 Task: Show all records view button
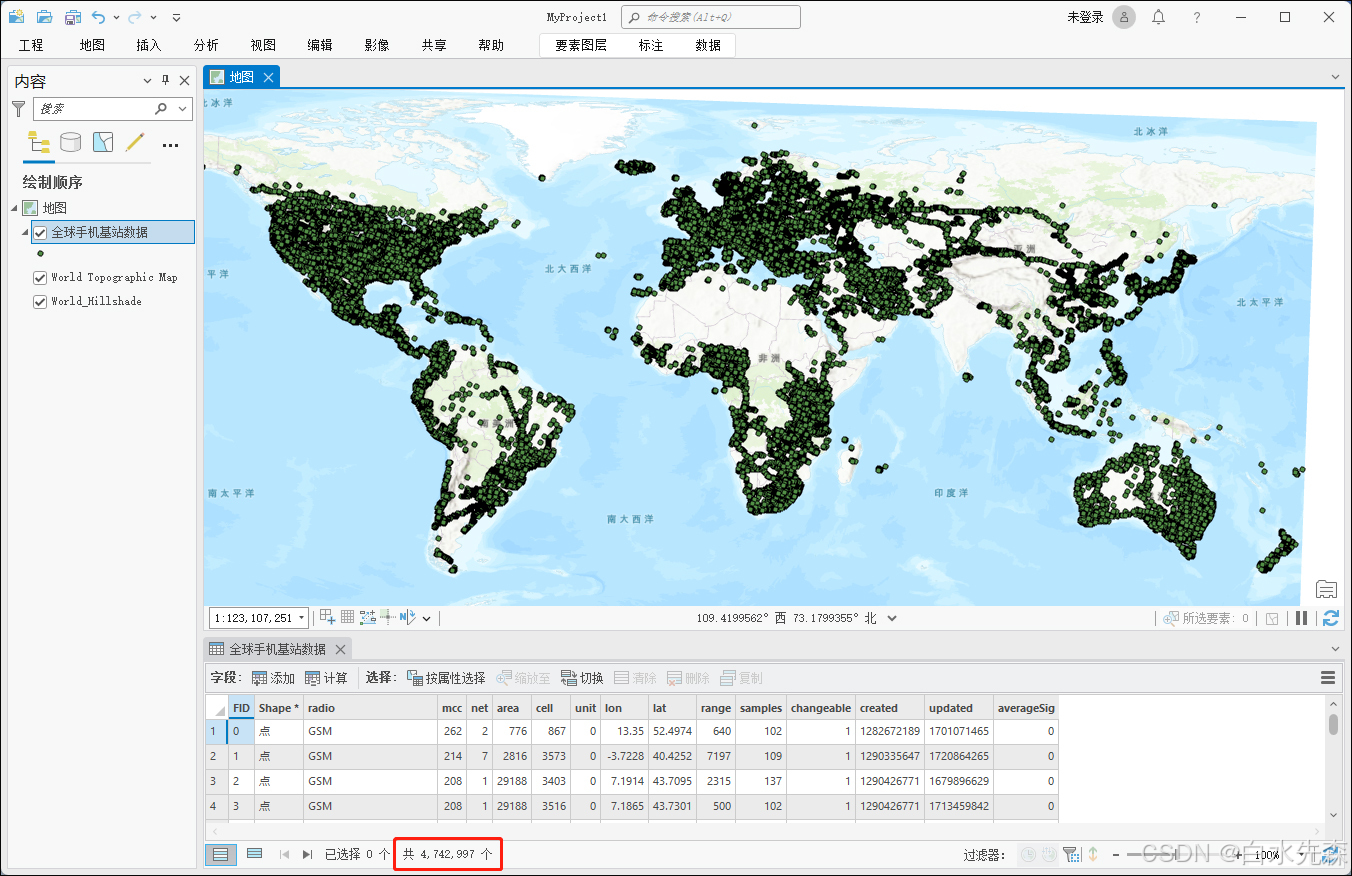pos(221,854)
